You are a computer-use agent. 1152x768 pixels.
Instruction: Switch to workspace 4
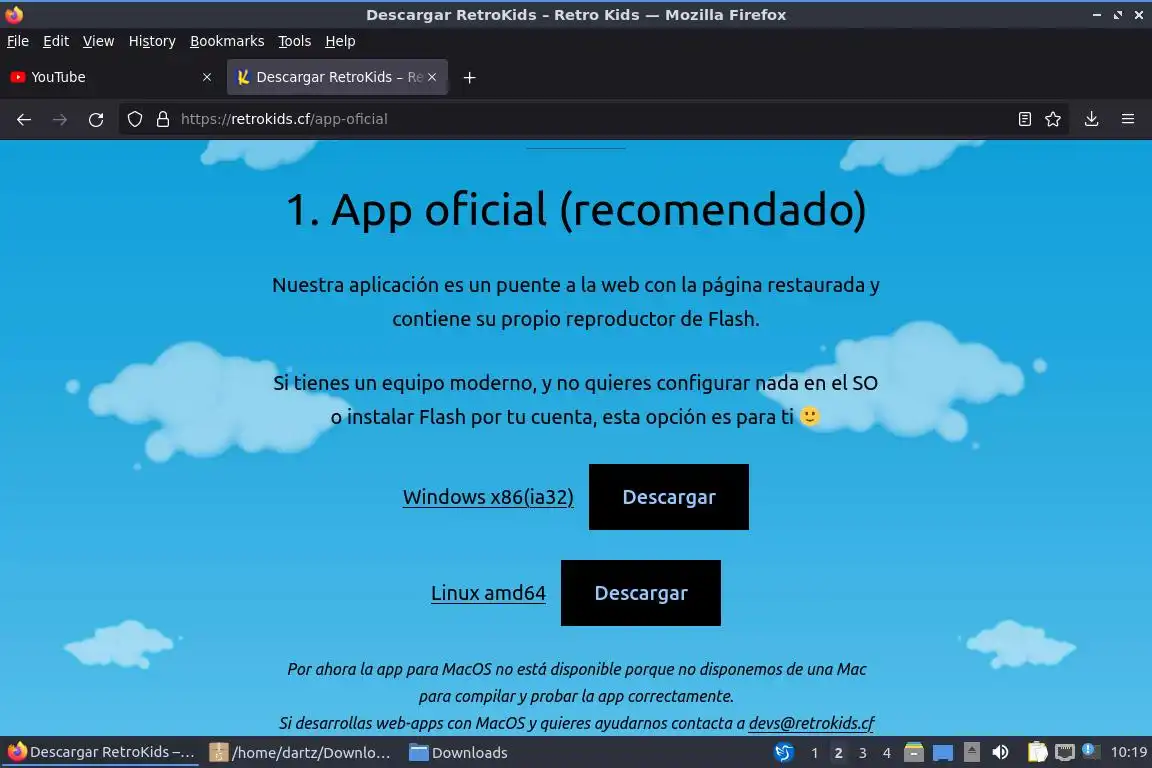pyautogui.click(x=887, y=753)
